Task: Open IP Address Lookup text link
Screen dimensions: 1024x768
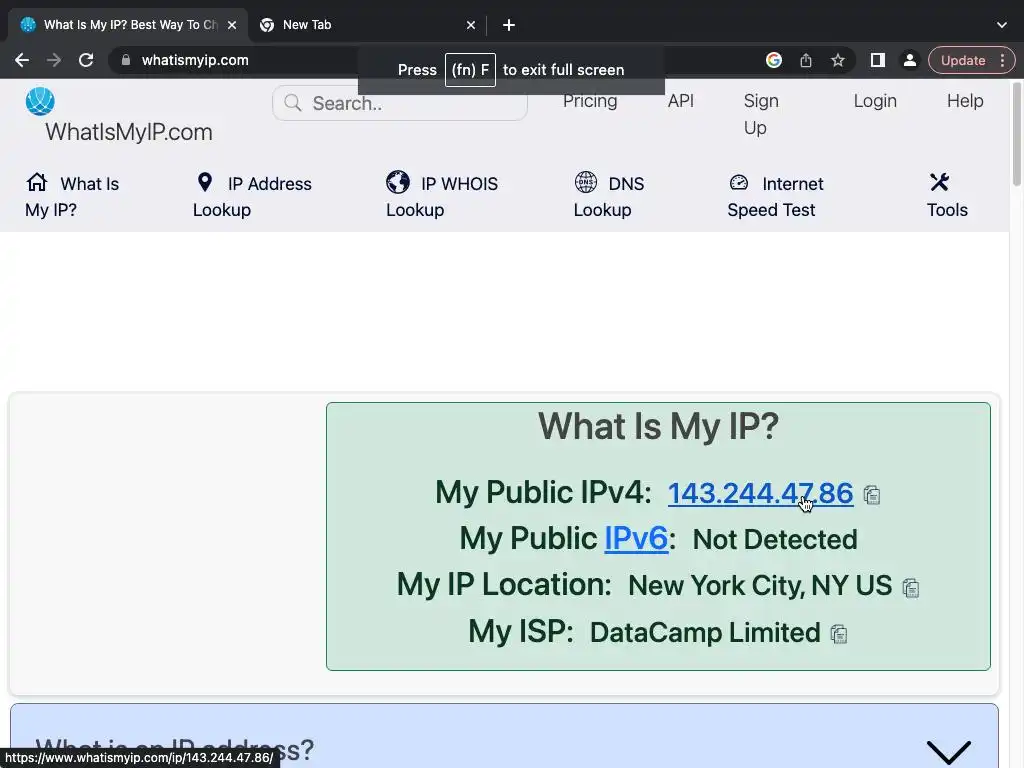Action: (252, 197)
